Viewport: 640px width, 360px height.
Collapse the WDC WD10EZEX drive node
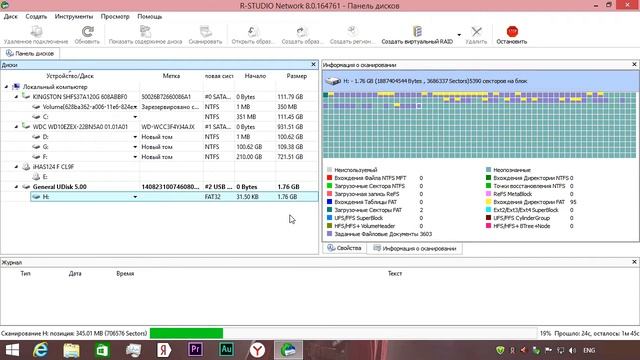click(x=16, y=127)
